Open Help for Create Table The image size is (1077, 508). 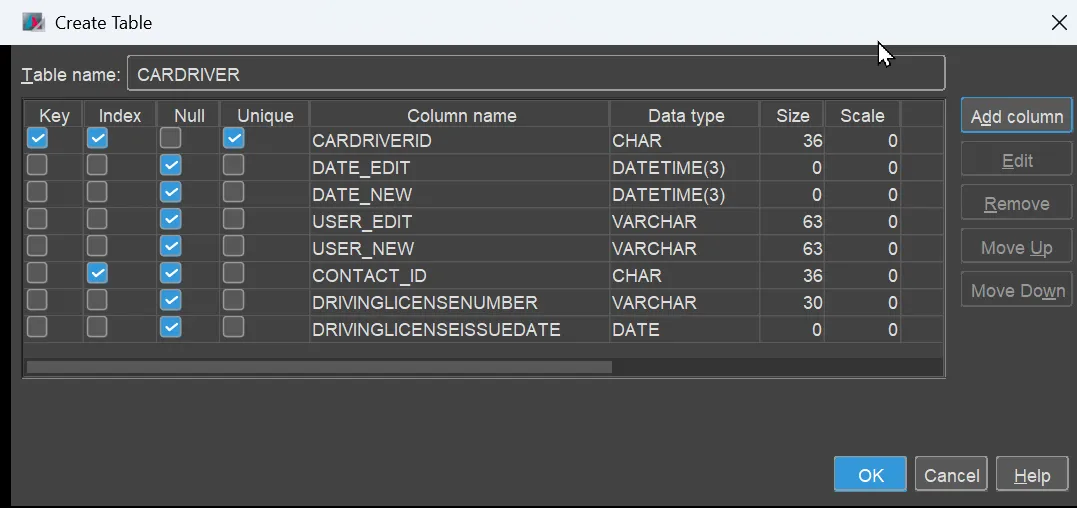1032,475
